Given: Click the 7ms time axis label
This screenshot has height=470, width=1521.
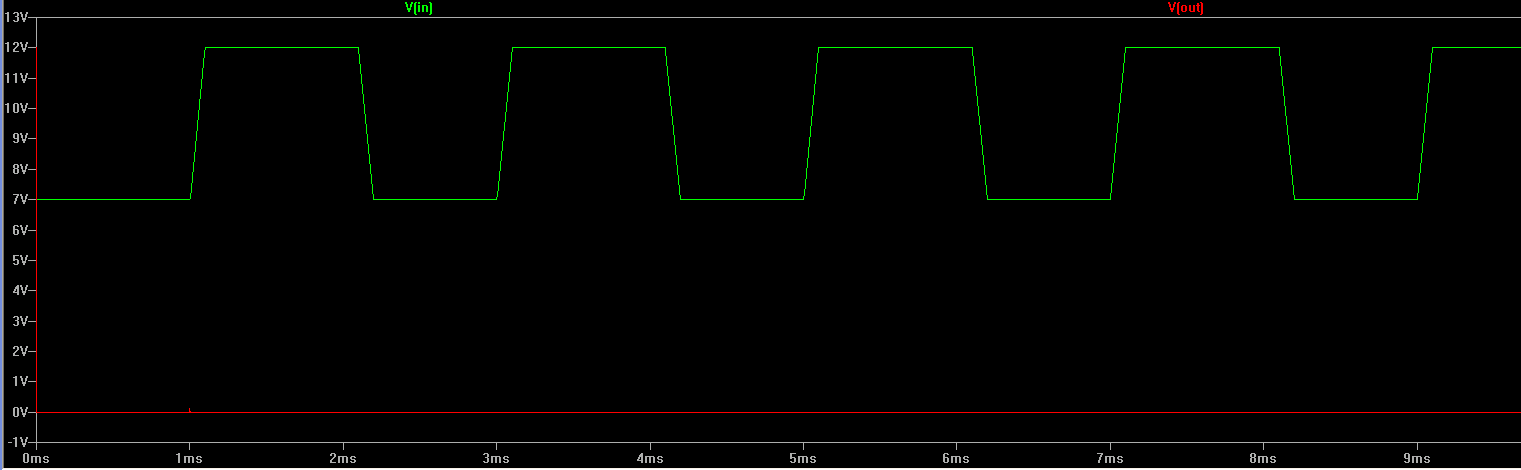Looking at the screenshot, I should pos(1110,460).
